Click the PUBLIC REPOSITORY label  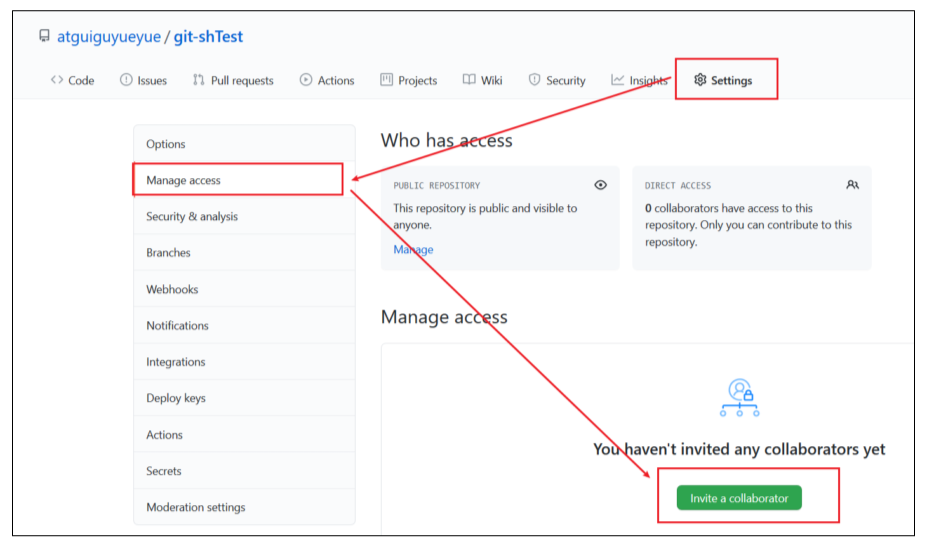pyautogui.click(x=436, y=186)
